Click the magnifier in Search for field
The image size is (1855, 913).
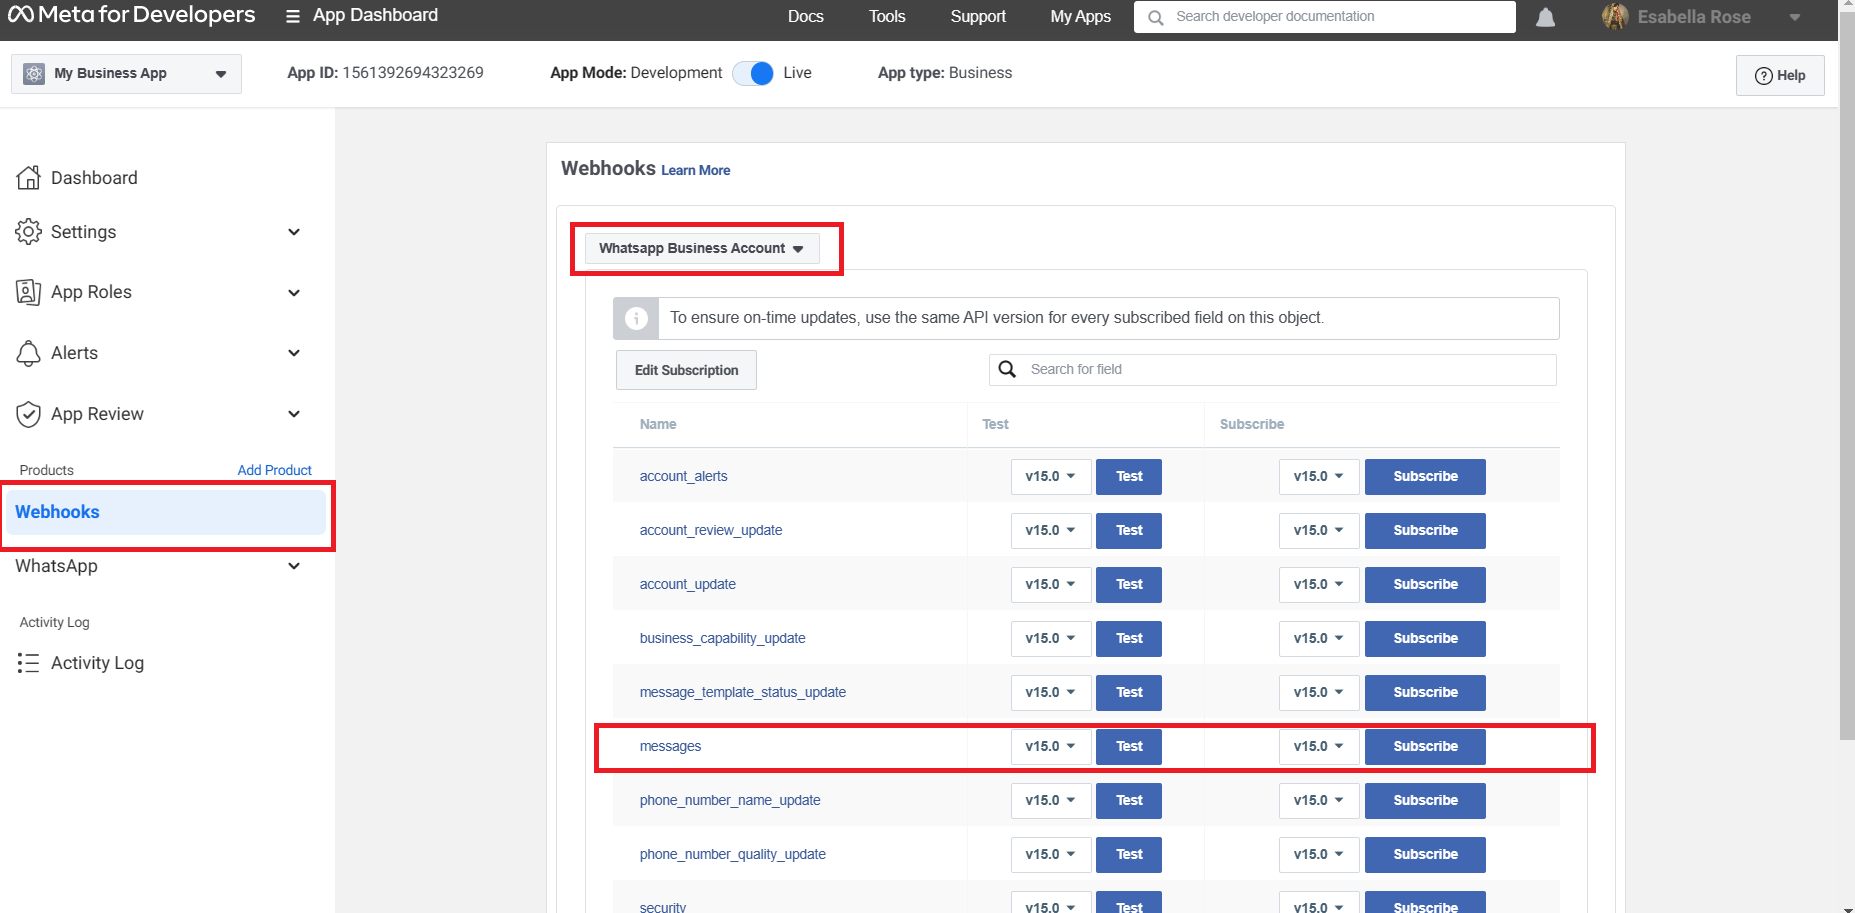tap(1008, 369)
